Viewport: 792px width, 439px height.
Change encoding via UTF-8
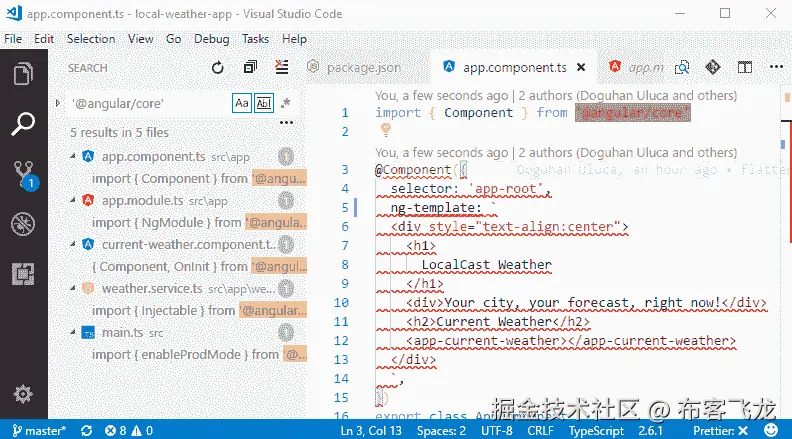click(497, 430)
